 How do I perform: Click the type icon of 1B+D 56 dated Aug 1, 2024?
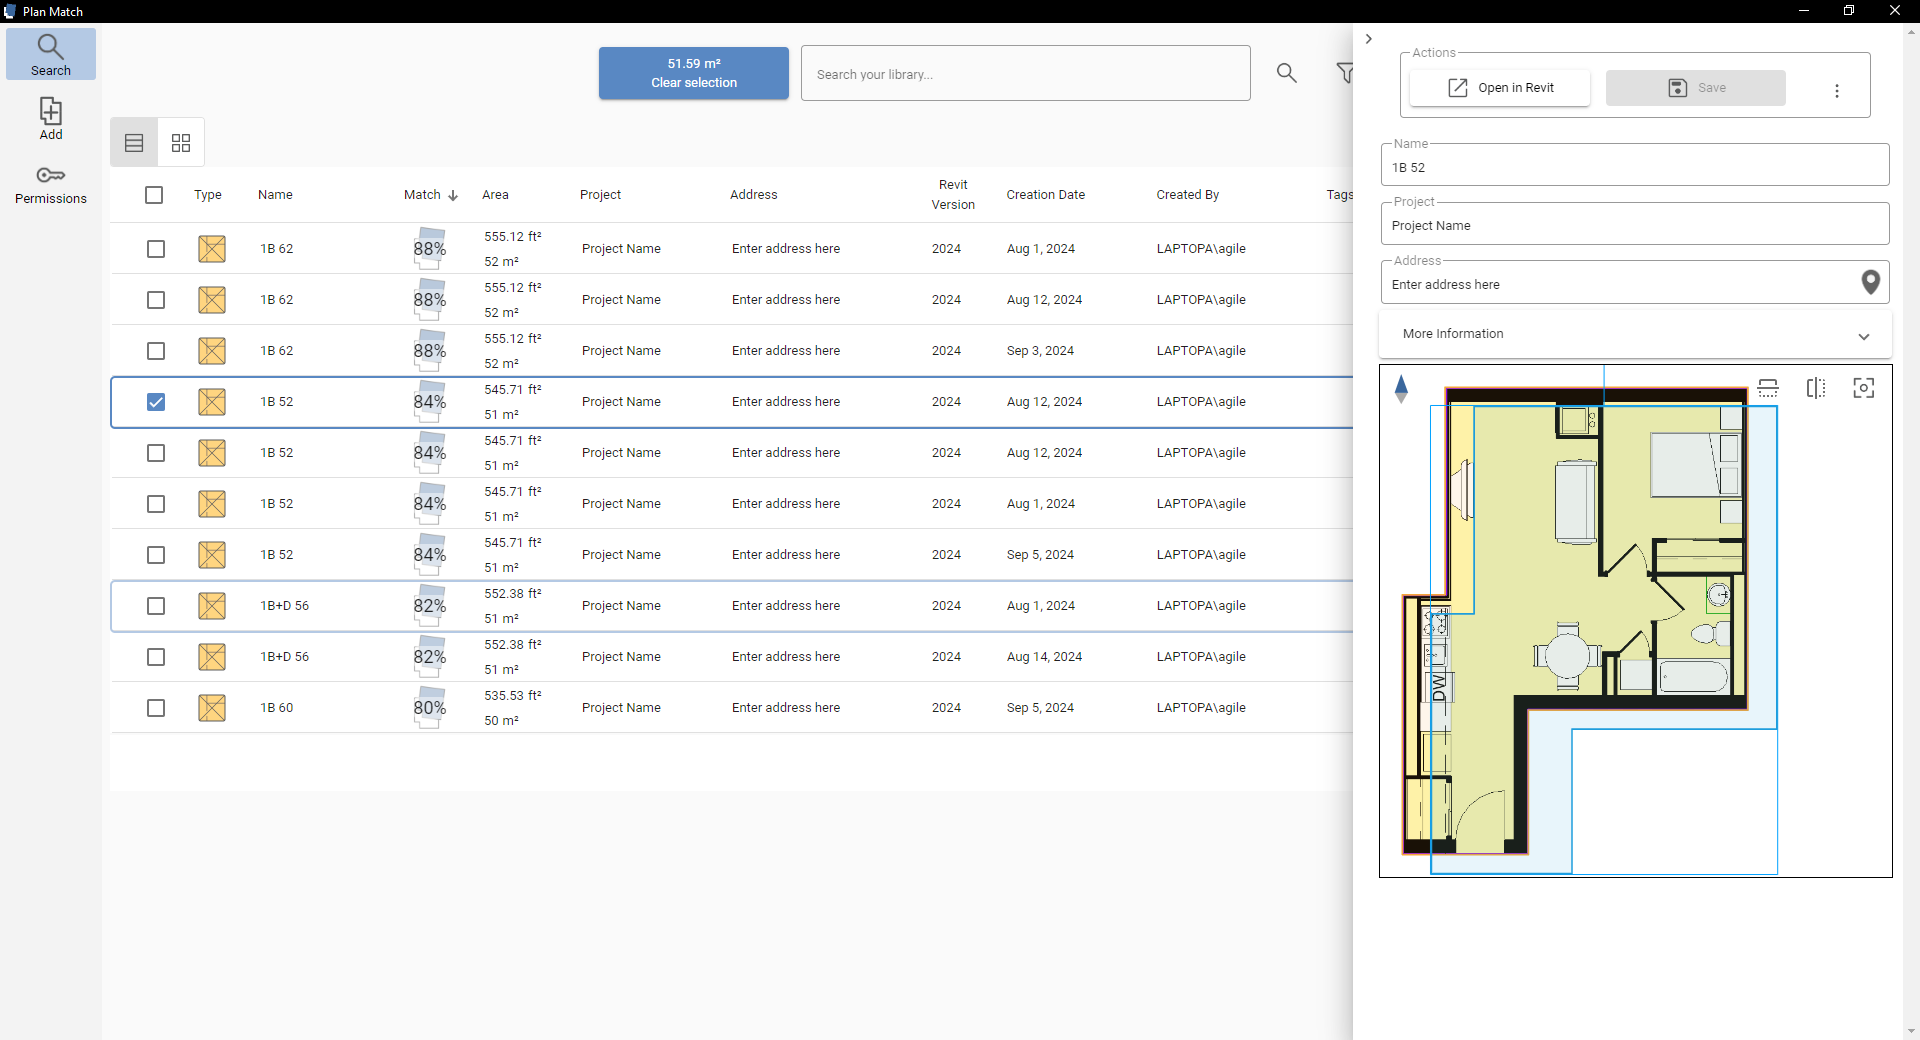(212, 606)
